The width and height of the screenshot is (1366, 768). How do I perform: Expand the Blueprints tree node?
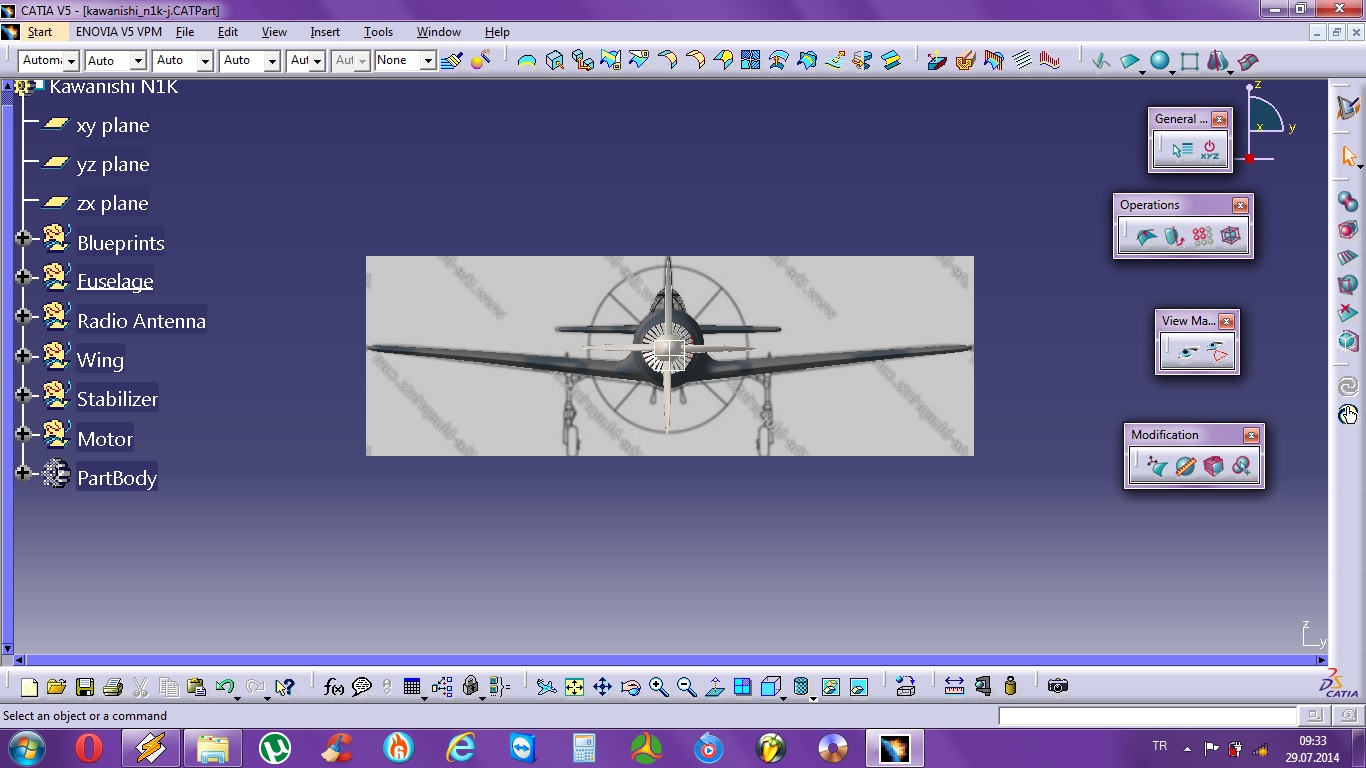[x=23, y=238]
